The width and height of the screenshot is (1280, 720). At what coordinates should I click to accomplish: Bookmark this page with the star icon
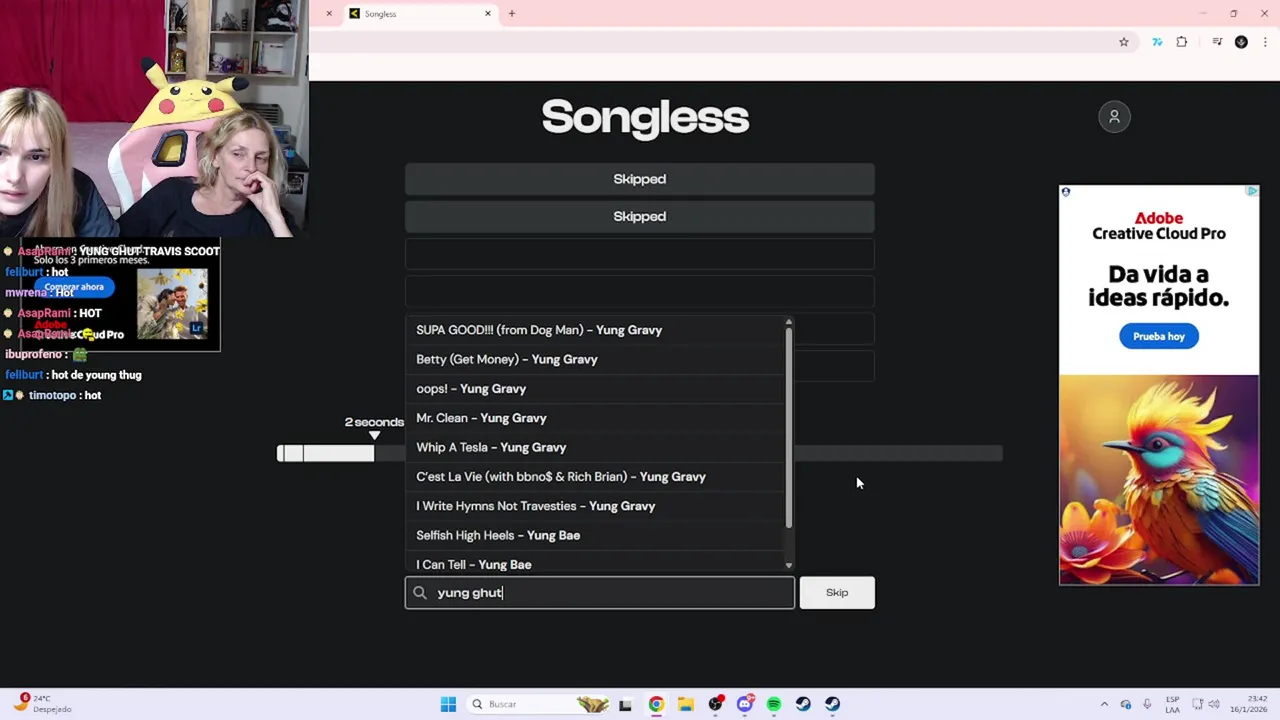(1124, 42)
